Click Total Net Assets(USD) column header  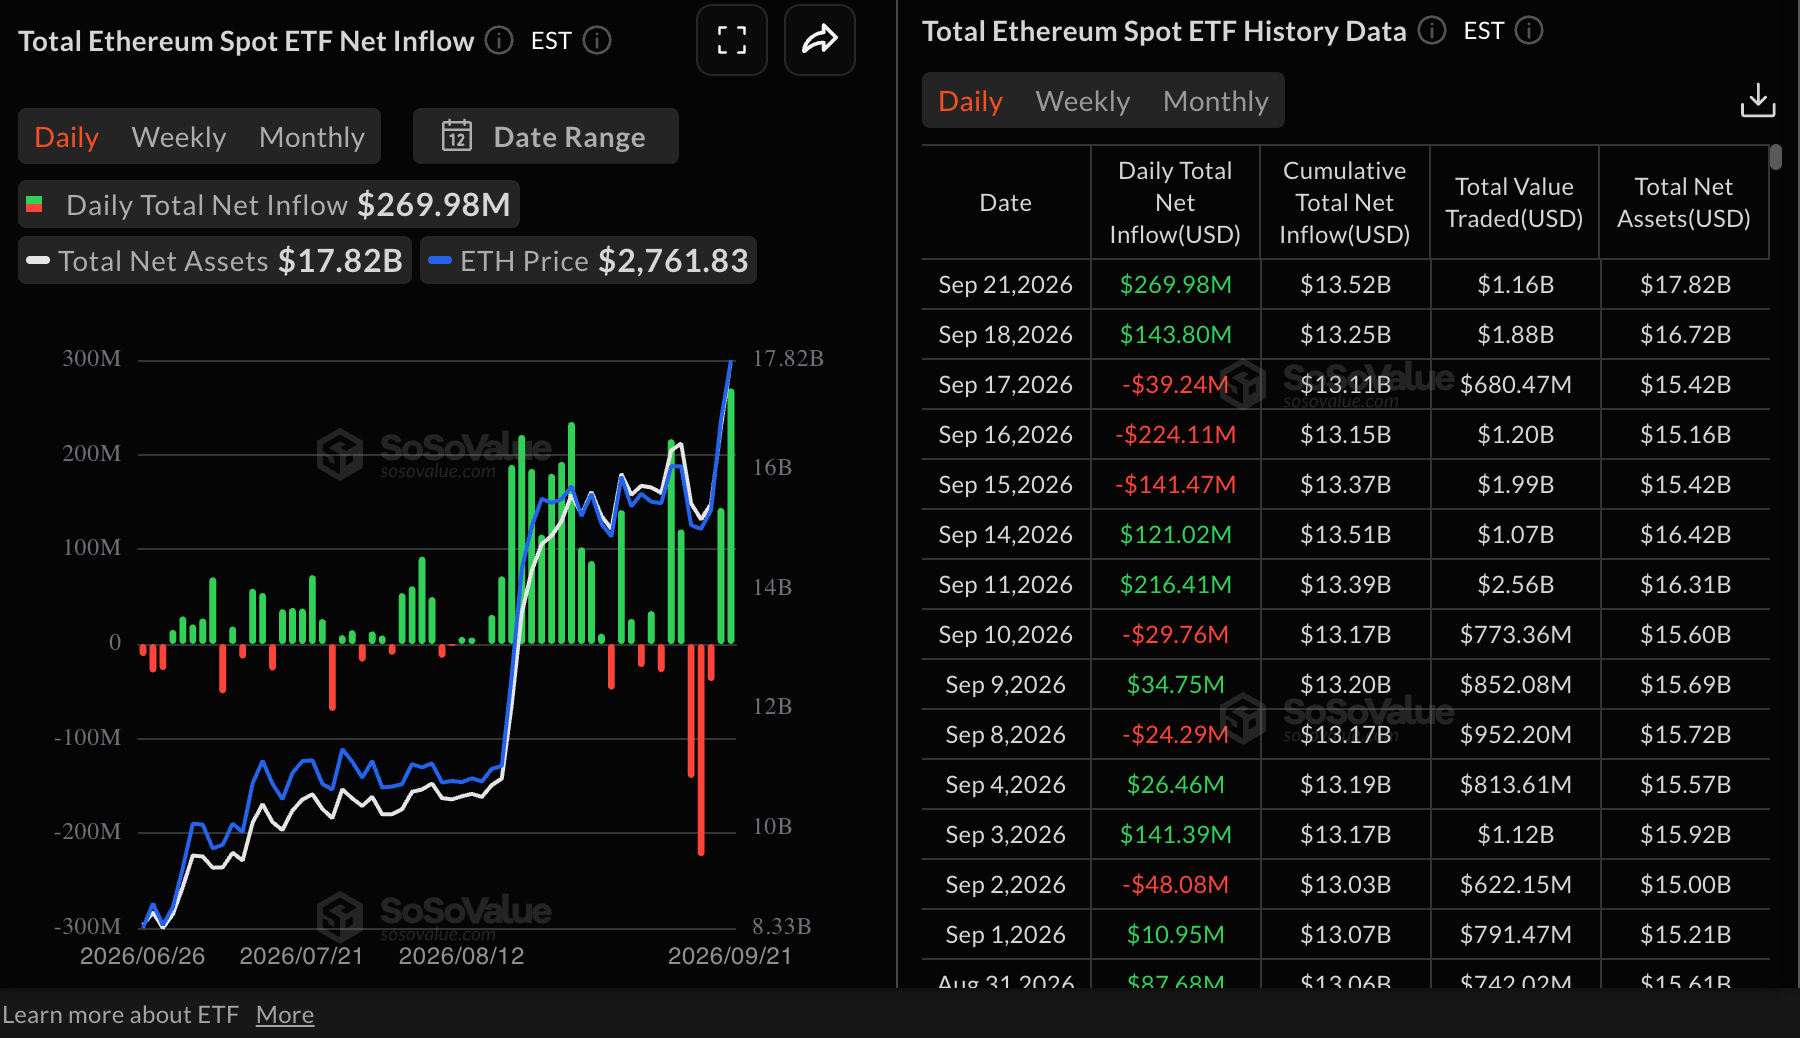coord(1684,203)
